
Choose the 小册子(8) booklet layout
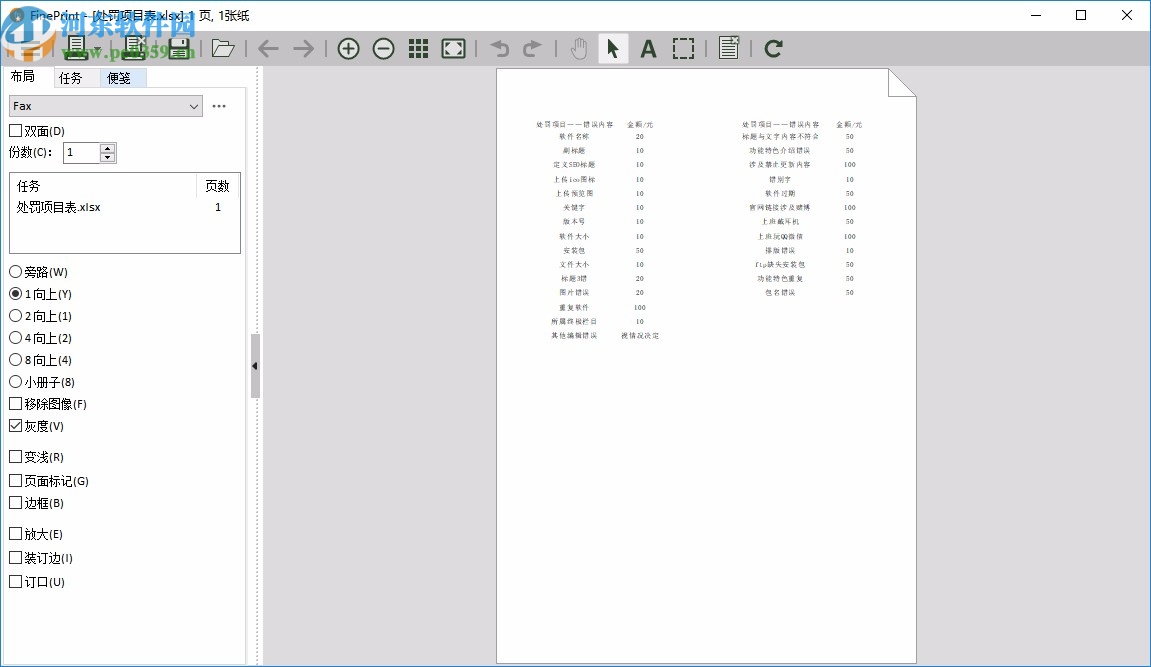pos(15,382)
